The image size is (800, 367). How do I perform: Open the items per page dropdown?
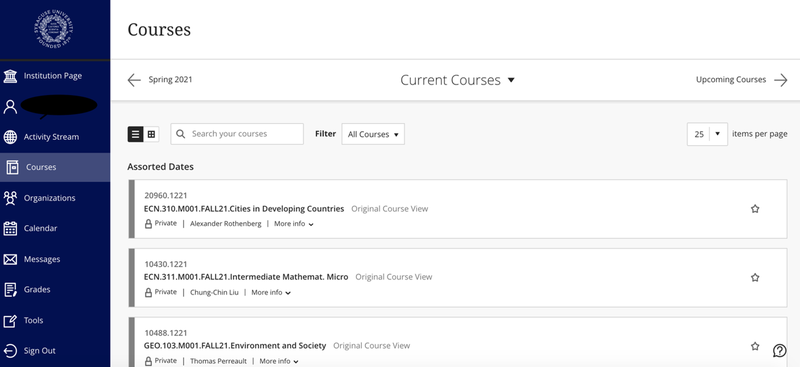coord(707,134)
